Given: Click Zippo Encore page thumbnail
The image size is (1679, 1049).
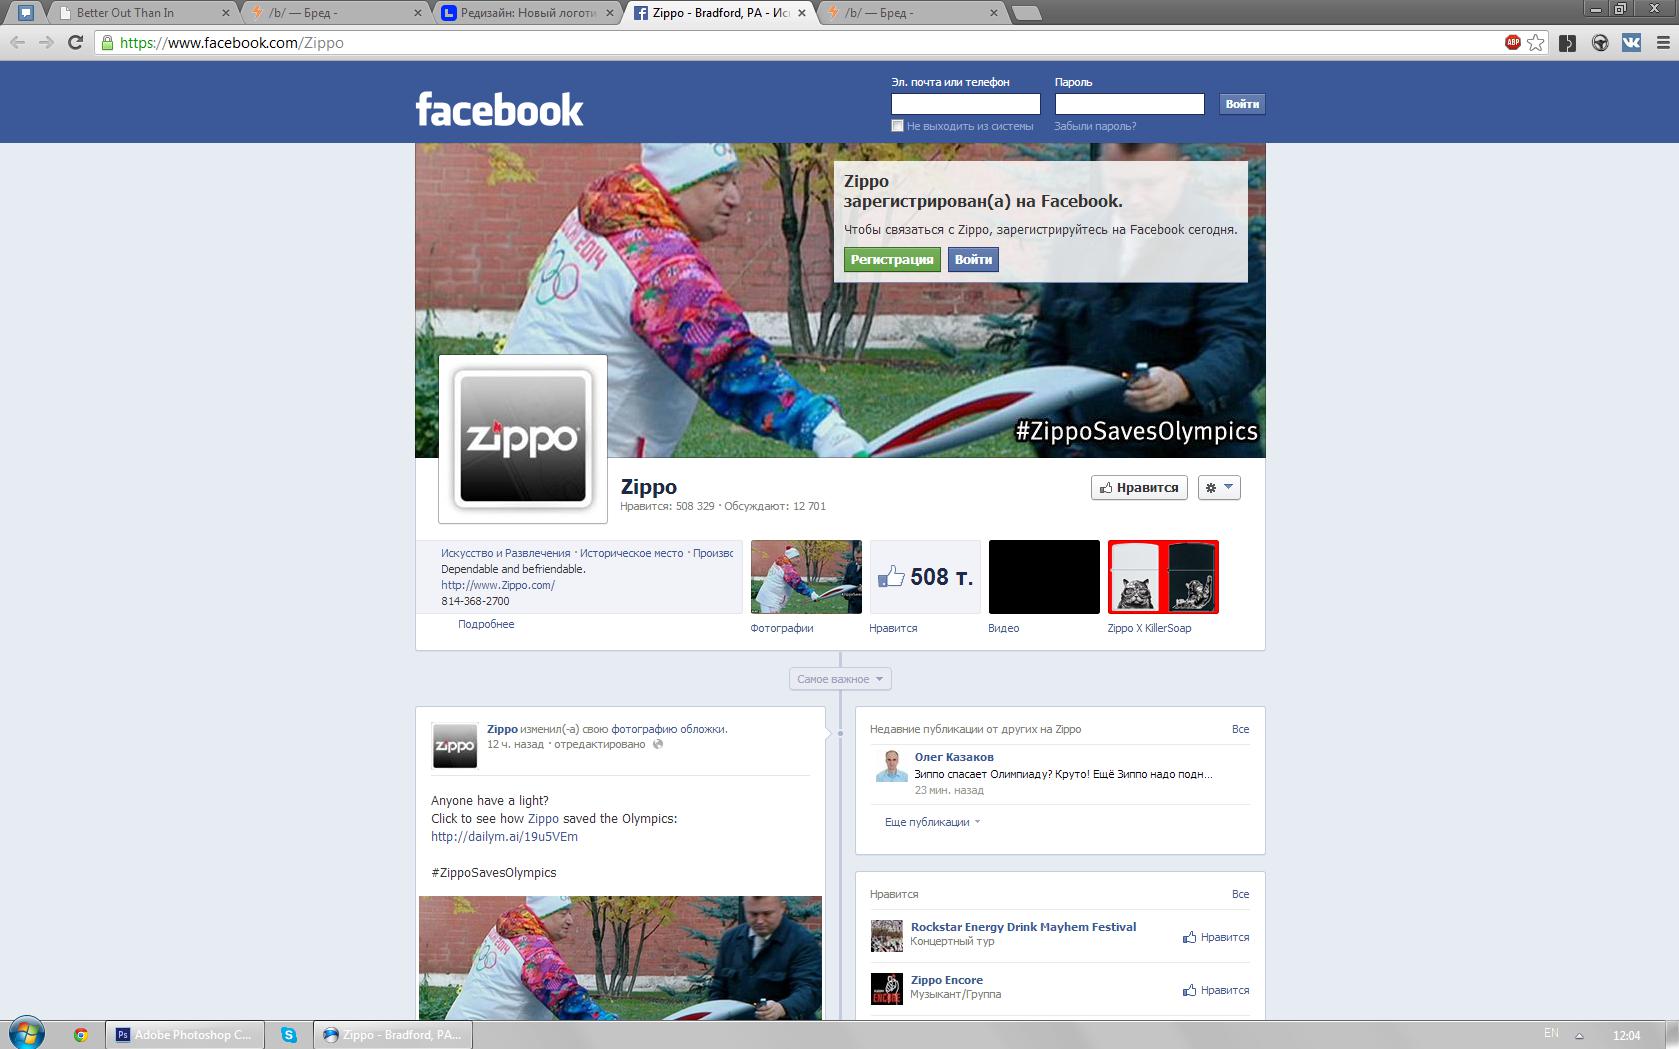Looking at the screenshot, I should (886, 989).
